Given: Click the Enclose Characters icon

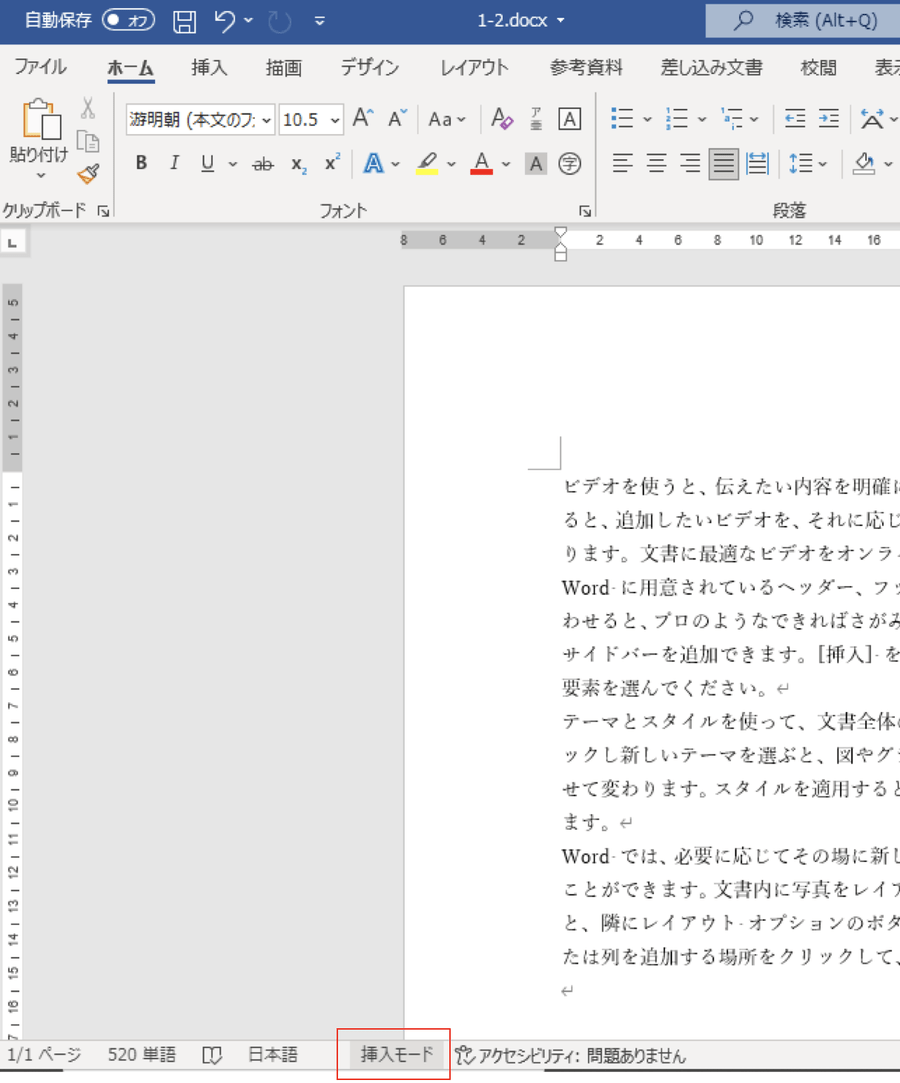Looking at the screenshot, I should pos(570,164).
